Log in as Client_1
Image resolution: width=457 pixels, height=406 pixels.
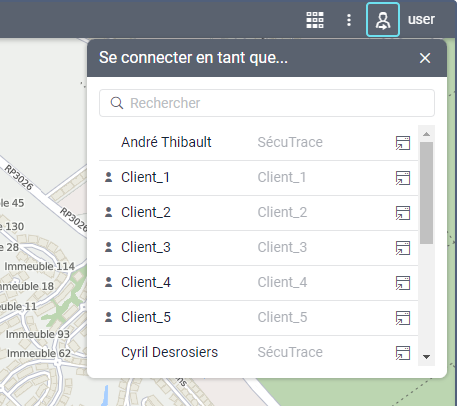[x=258, y=178]
